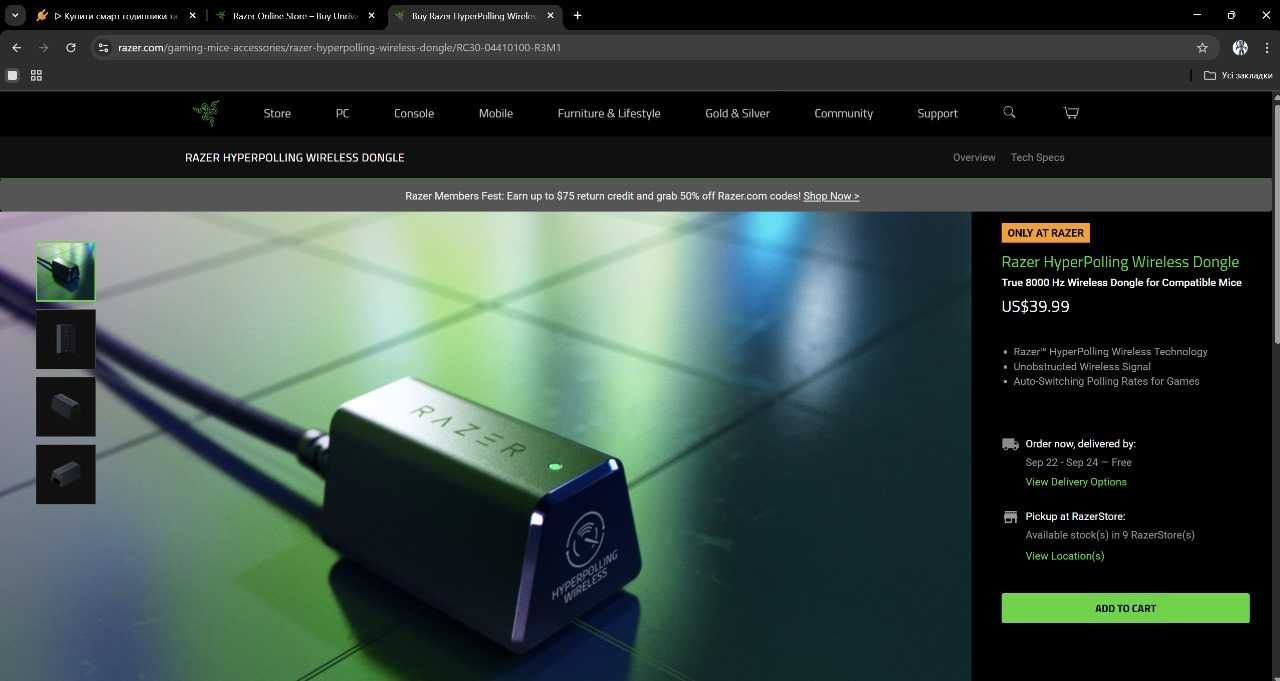Select the fourth product thumbnail image
Screen dimensions: 1280x681
pos(66,474)
